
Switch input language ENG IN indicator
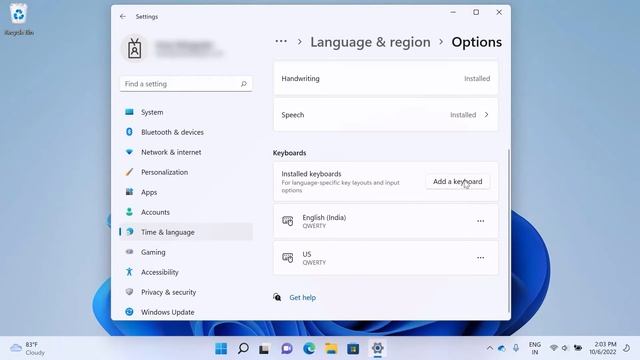pos(535,348)
